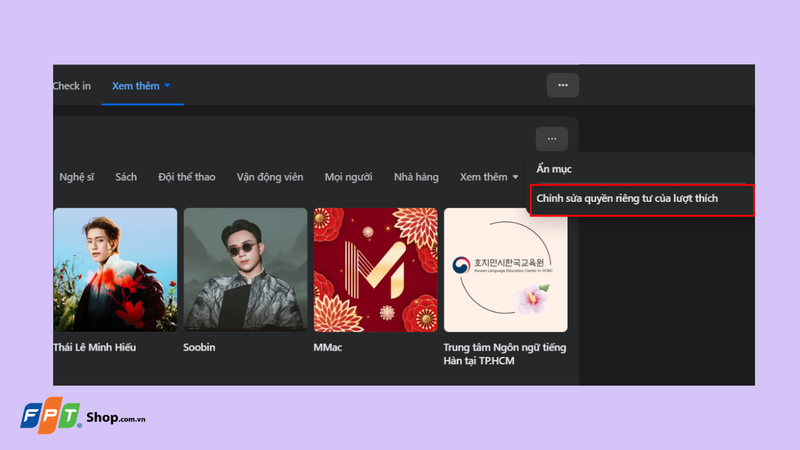Image resolution: width=800 pixels, height=450 pixels.
Task: Open the Nhà hàng category tab
Action: 416,177
